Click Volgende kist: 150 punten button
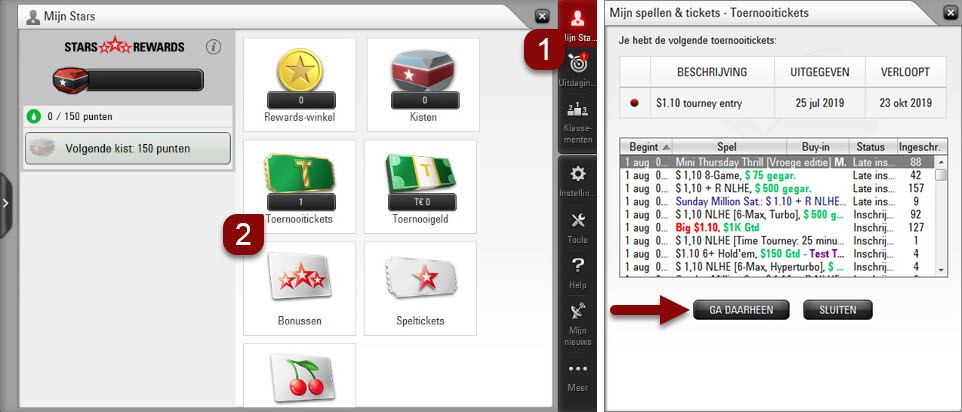The image size is (962, 412). coord(128,148)
